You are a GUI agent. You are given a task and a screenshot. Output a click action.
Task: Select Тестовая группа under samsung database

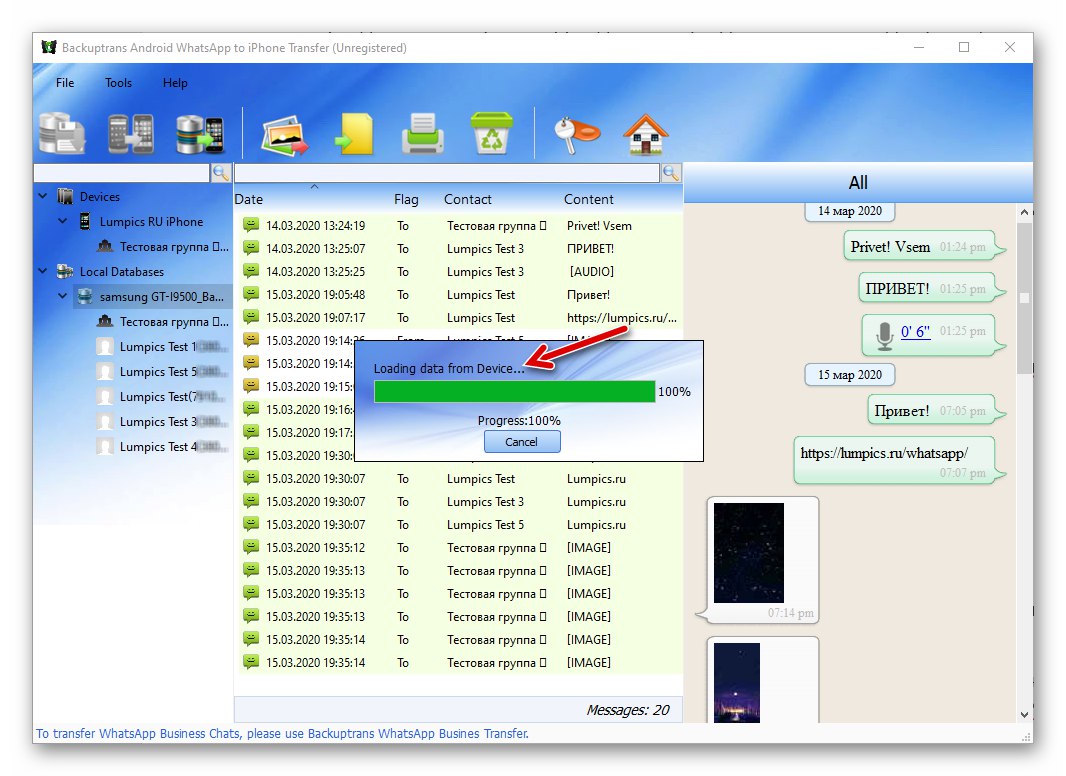click(x=163, y=321)
